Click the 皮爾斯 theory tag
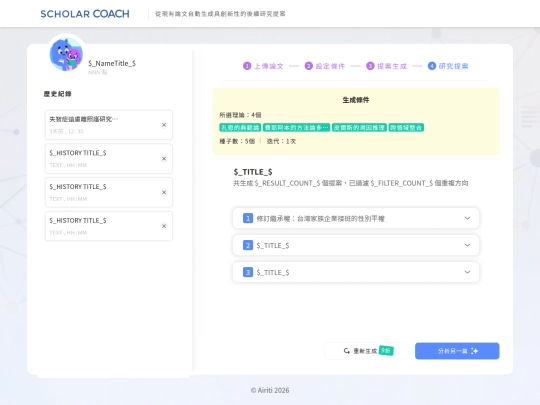This screenshot has width=540, height=405. pos(359,128)
